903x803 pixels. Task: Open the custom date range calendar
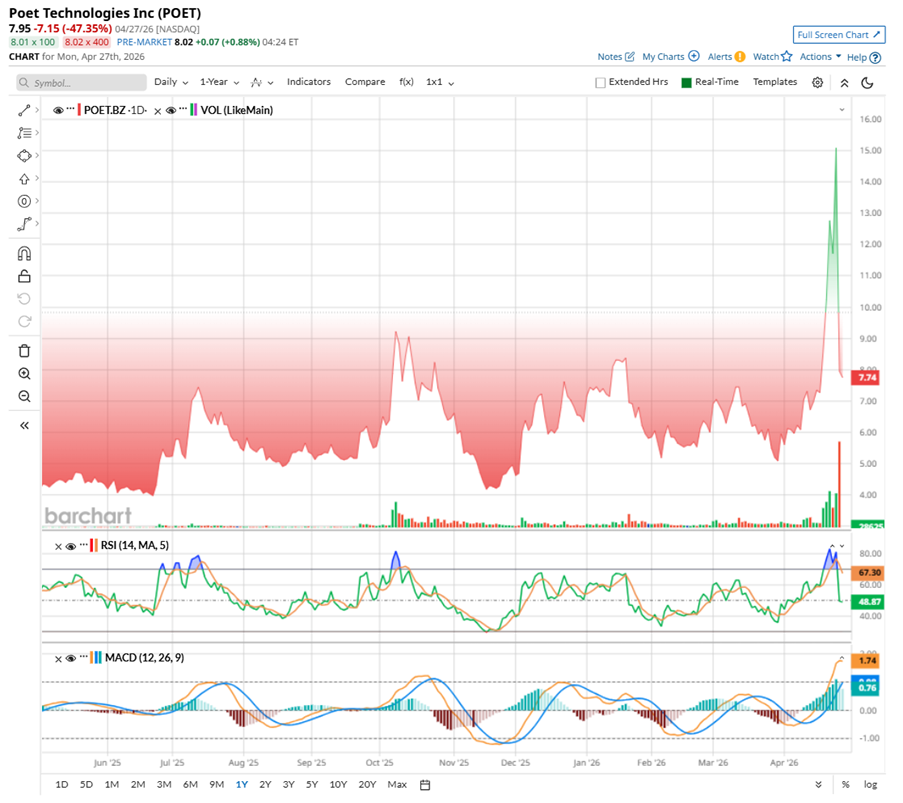(x=425, y=784)
